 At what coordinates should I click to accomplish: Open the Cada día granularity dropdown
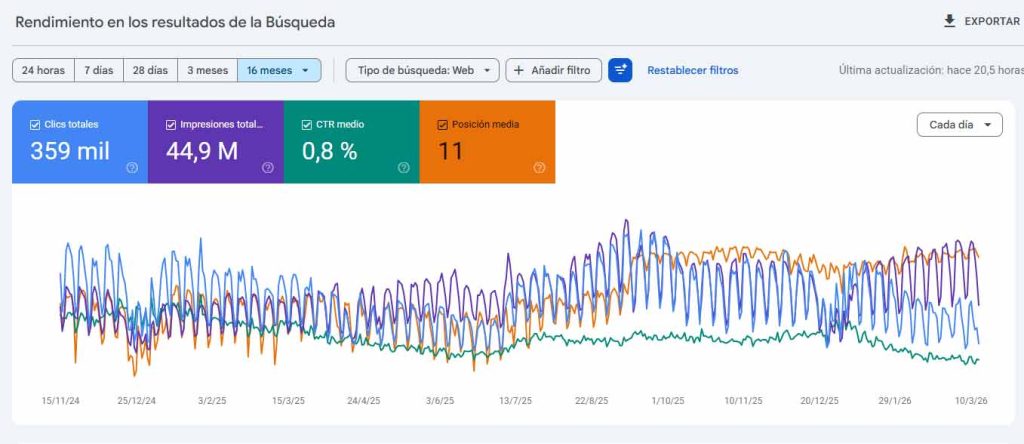click(959, 125)
